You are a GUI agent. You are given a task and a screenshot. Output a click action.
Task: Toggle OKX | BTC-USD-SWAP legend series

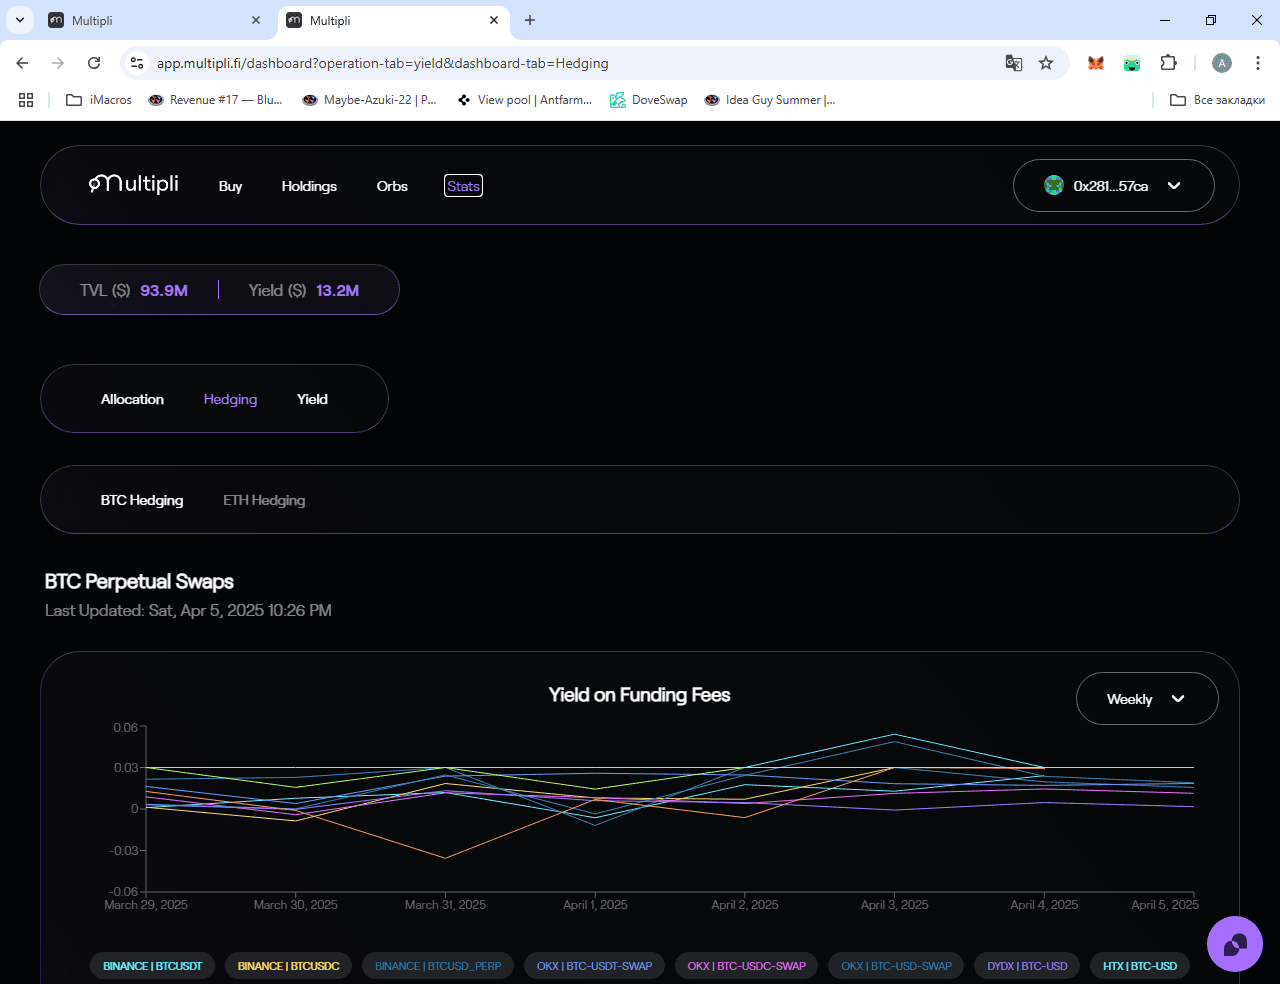pos(896,966)
